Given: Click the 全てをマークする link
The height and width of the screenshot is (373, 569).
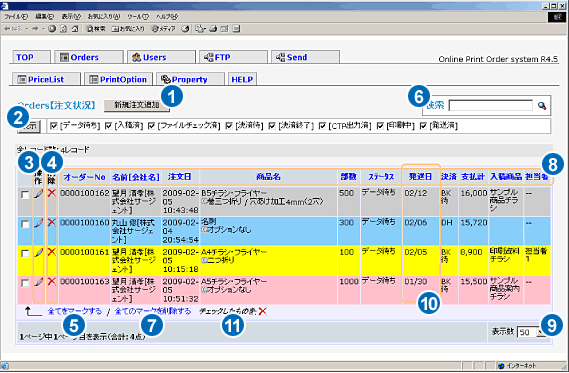Looking at the screenshot, I should pyautogui.click(x=74, y=311).
